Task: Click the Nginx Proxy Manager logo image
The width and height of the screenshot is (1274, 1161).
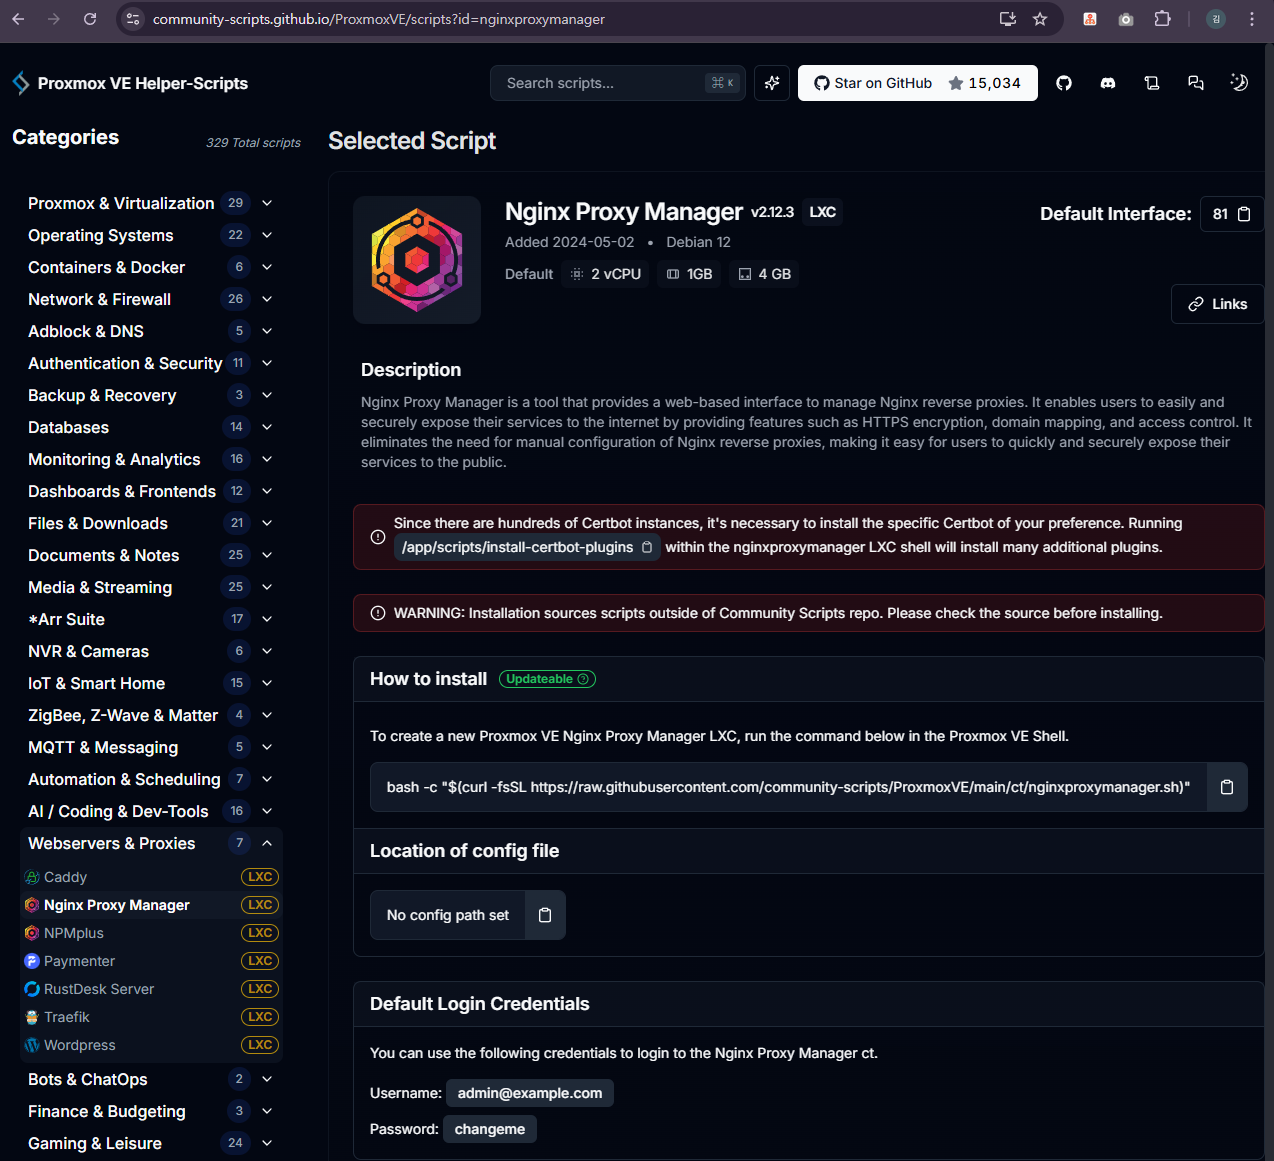Action: (x=417, y=260)
